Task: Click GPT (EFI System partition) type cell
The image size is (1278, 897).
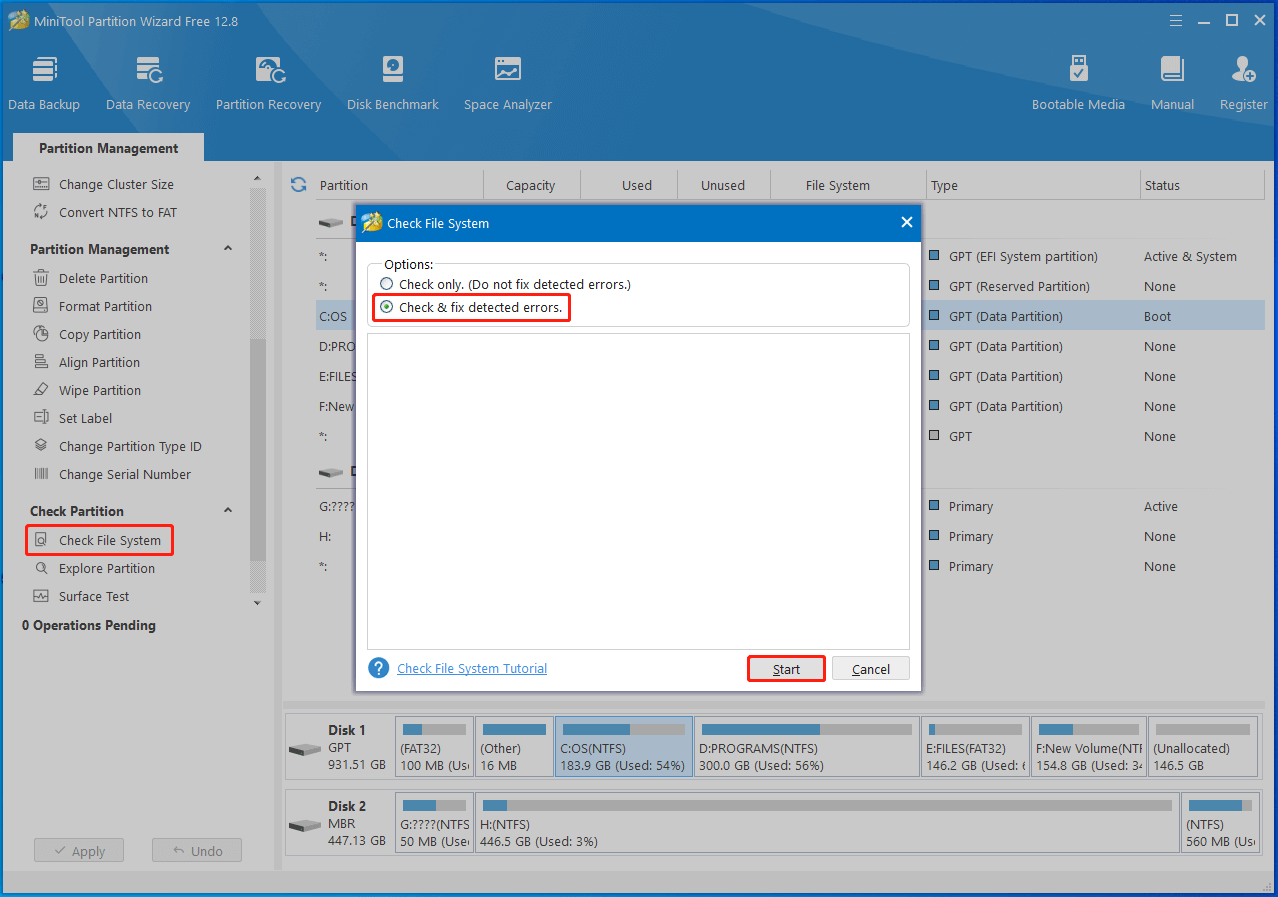Action: 1022,256
